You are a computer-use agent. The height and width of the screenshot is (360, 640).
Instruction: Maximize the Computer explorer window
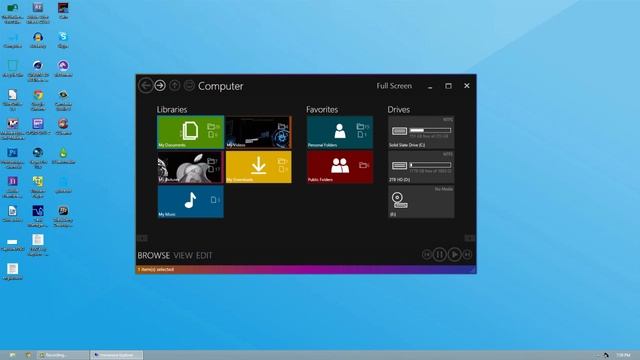click(448, 86)
